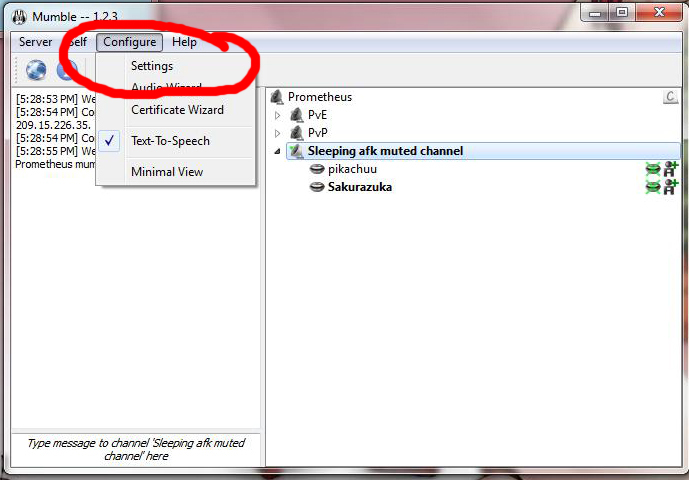
Task: Launch the Certificate Wizard
Action: pos(178,109)
